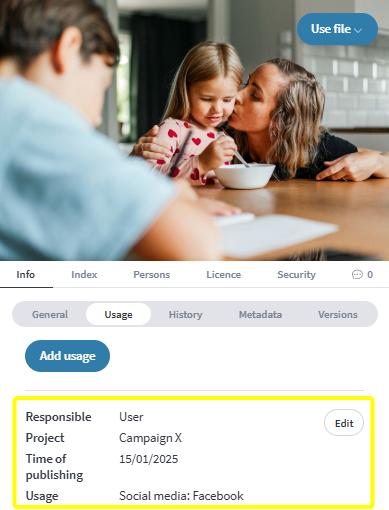Click the Social media: Facebook usage text
The width and height of the screenshot is (389, 510).
pos(181,496)
